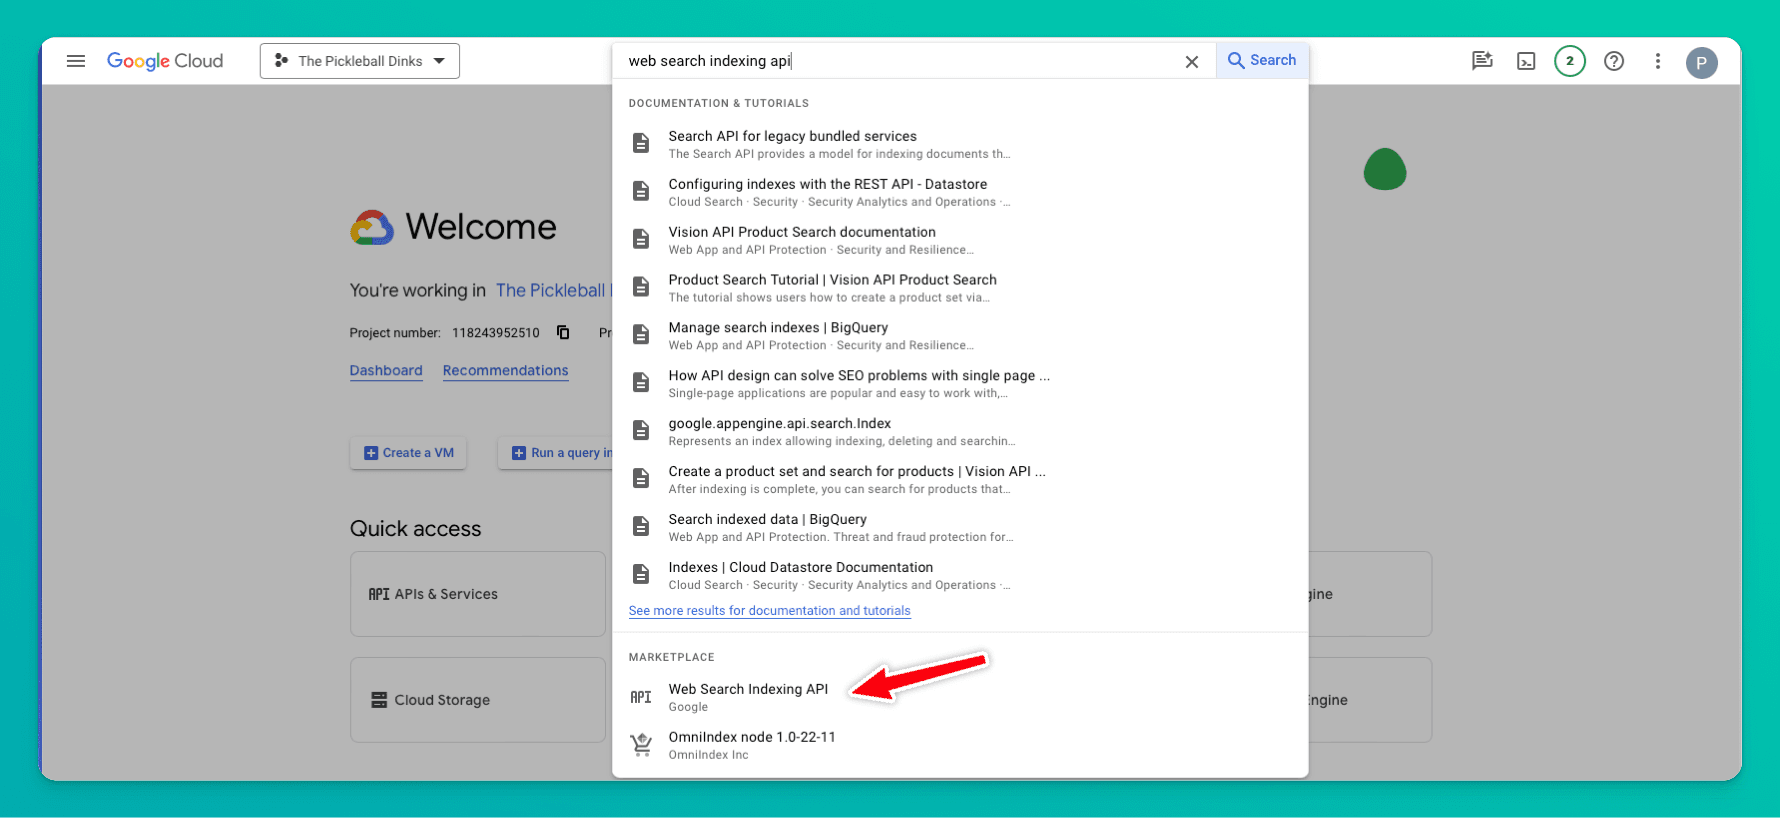Open Search API for legacy bundled services

pos(960,144)
